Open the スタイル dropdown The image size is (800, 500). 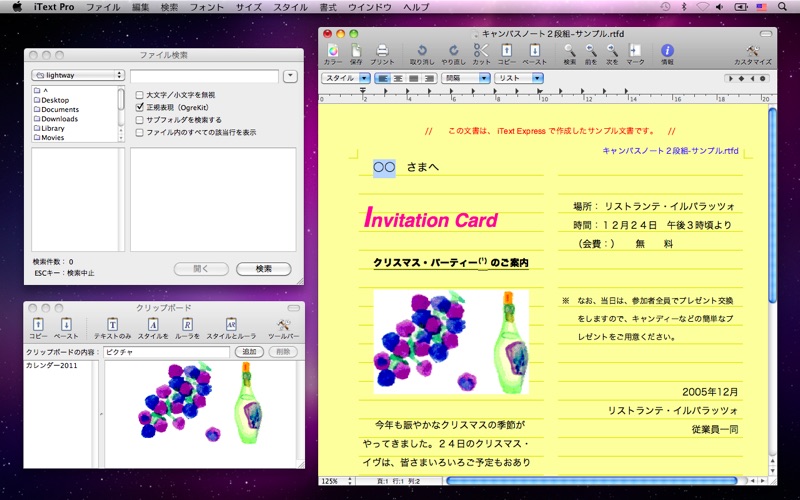(346, 78)
